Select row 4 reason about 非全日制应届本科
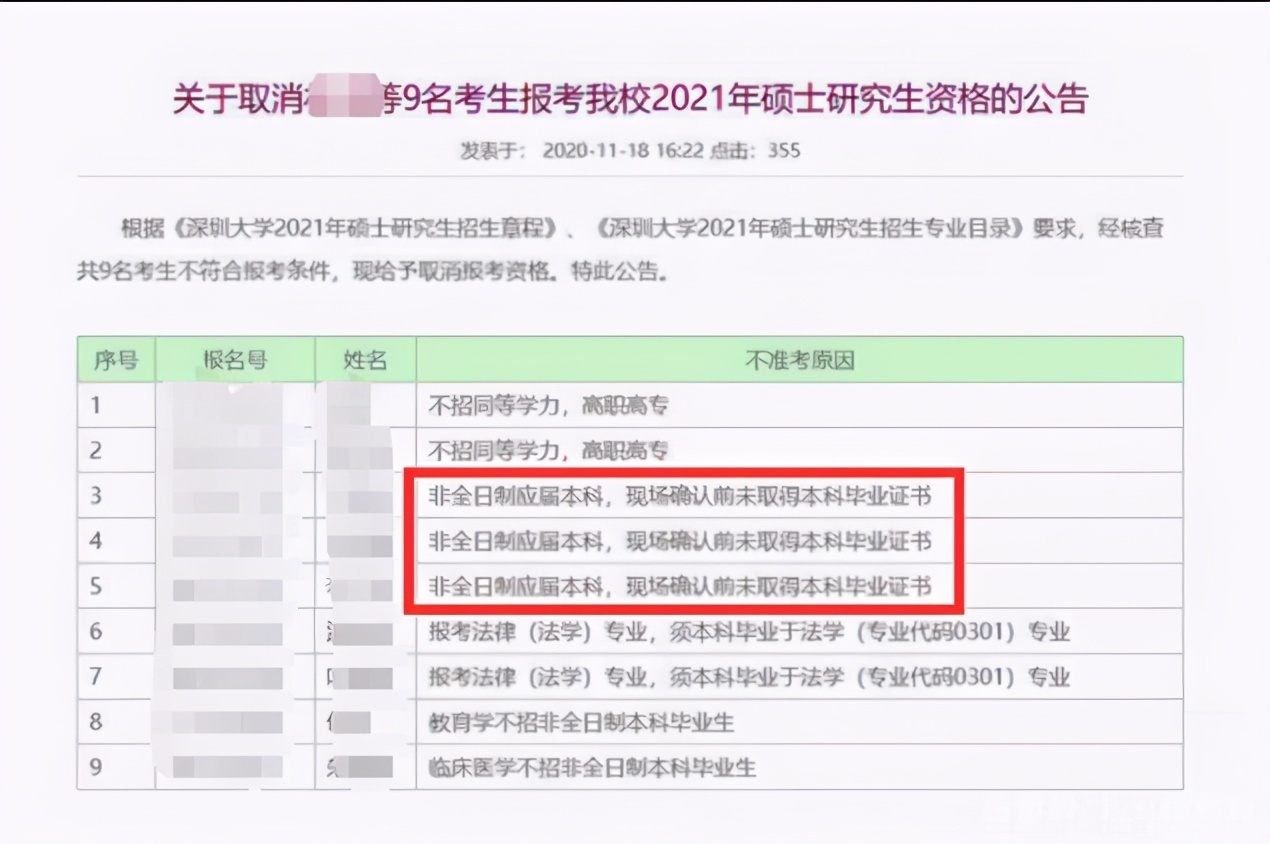Image resolution: width=1270 pixels, height=844 pixels. (x=680, y=541)
